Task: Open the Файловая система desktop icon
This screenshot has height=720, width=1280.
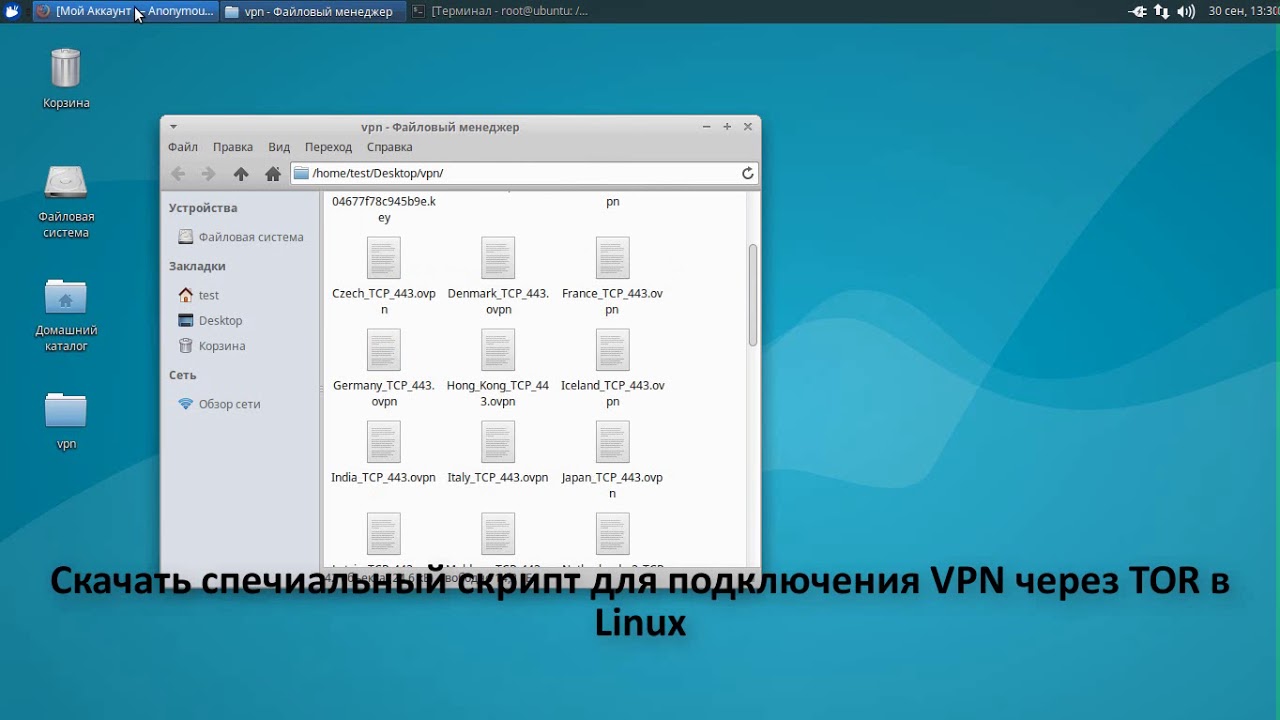Action: 66,182
